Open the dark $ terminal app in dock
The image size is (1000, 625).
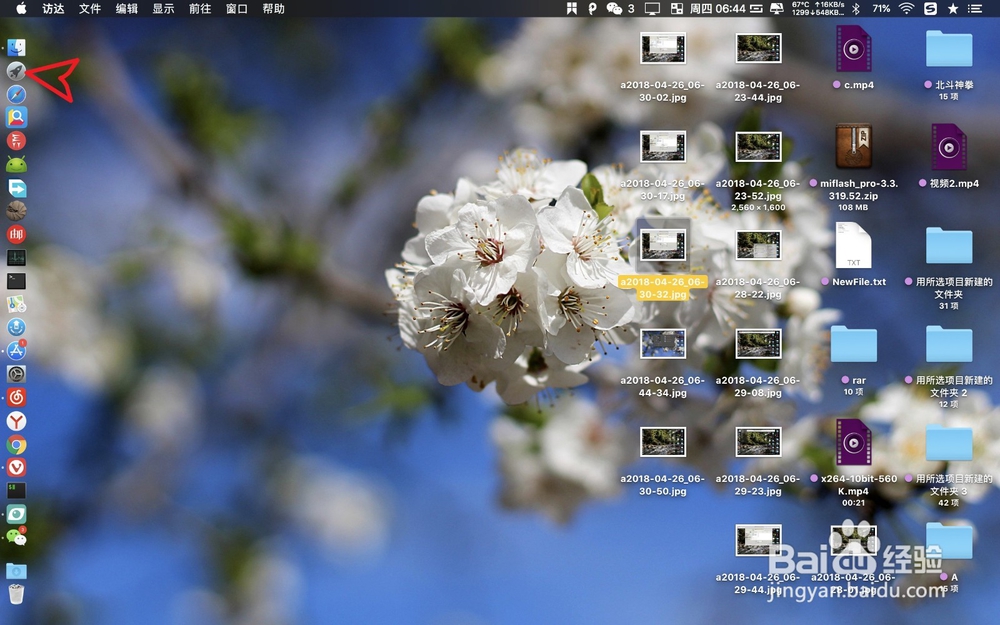click(x=17, y=491)
